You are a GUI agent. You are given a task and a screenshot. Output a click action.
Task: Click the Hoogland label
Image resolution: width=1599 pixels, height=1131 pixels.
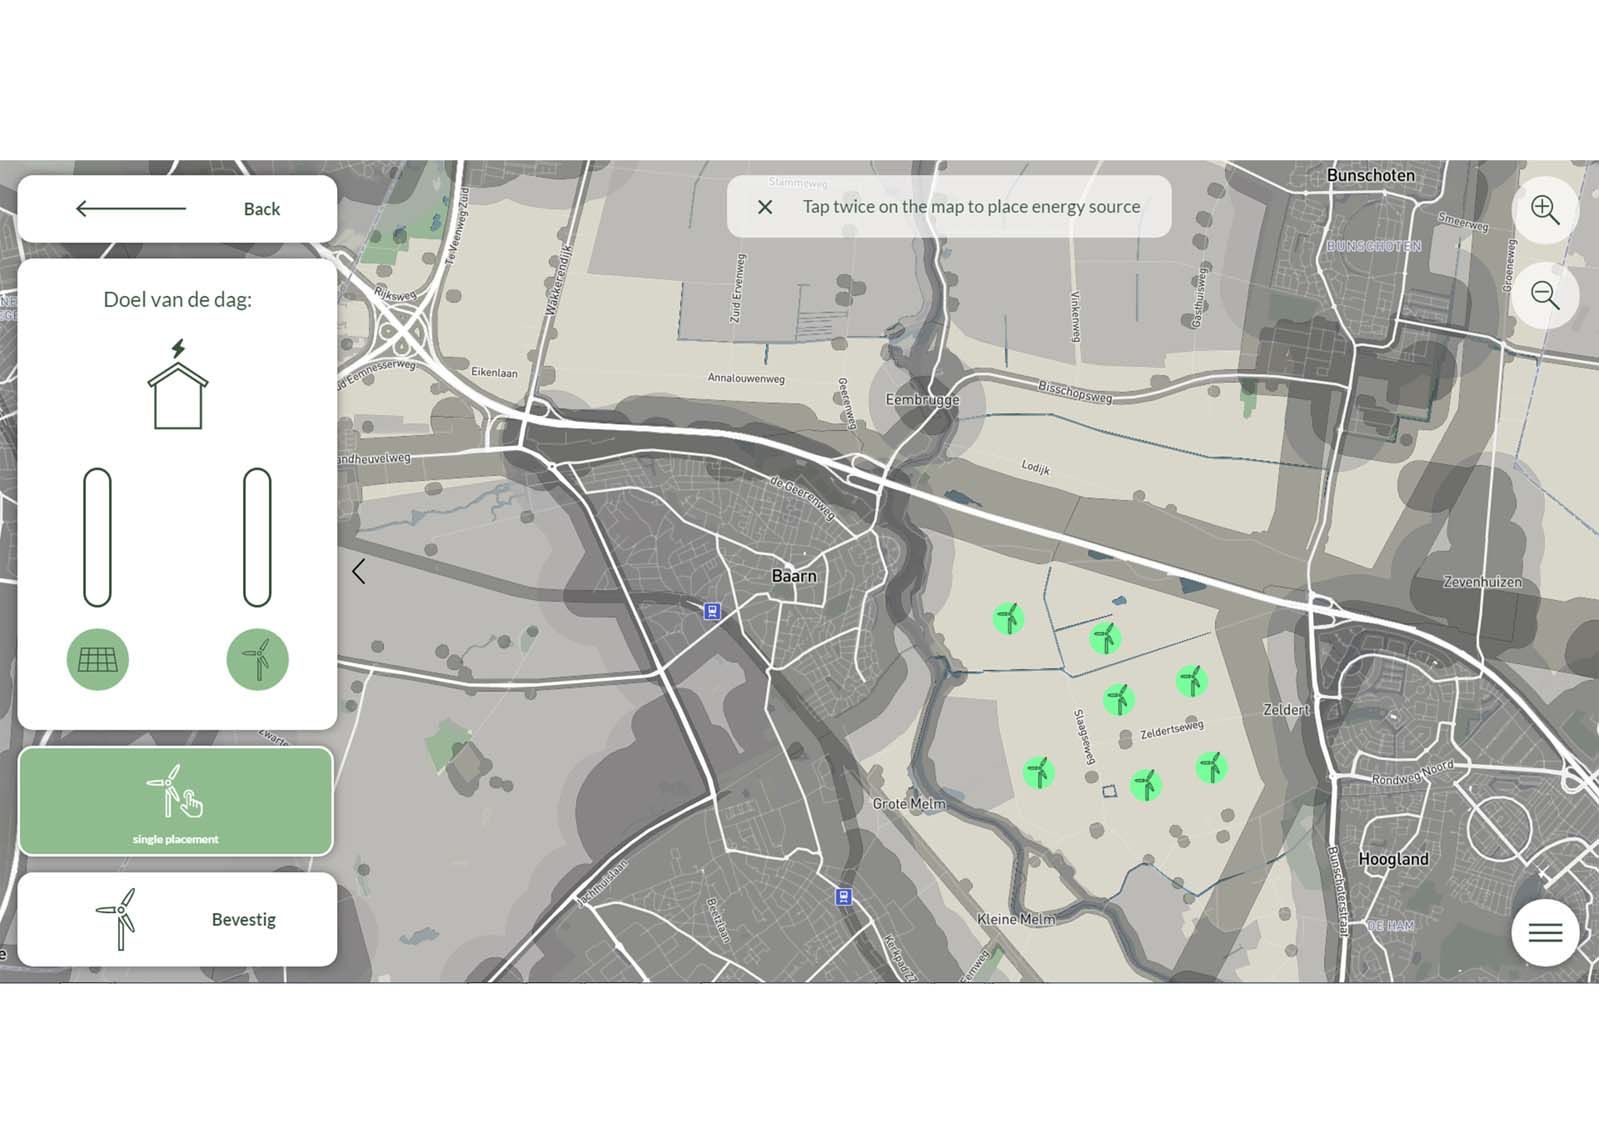(x=1393, y=859)
